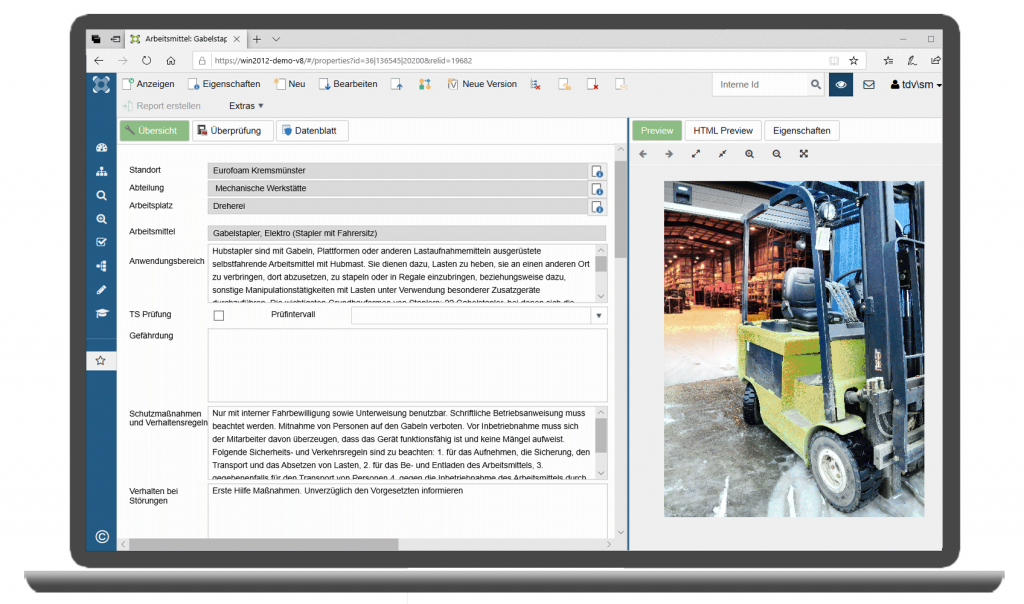
Task: Click the browser reload button
Action: [x=146, y=61]
